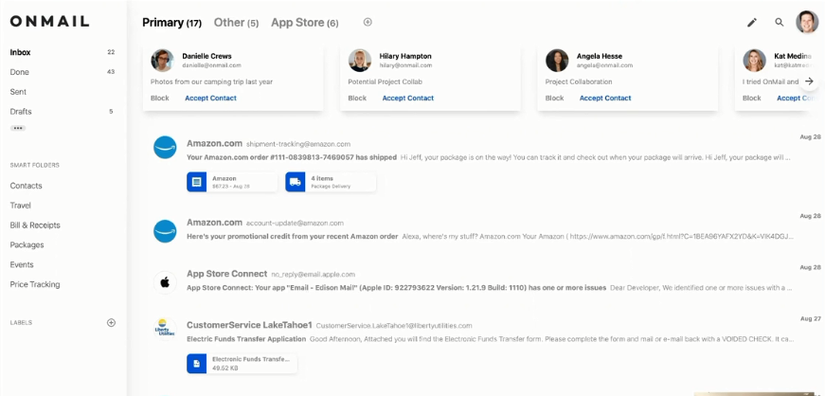The image size is (825, 396).
Task: Click Amazon logo on account-update email
Action: pos(165,231)
